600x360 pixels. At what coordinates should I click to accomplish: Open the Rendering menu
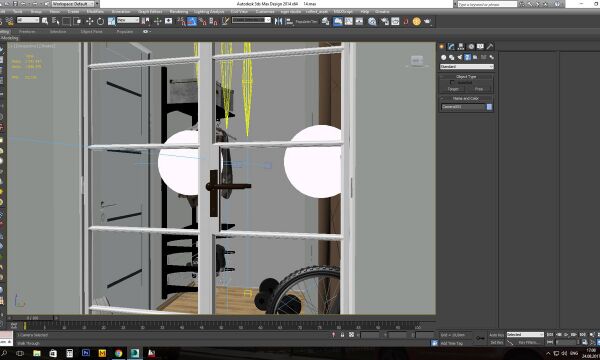tap(179, 12)
